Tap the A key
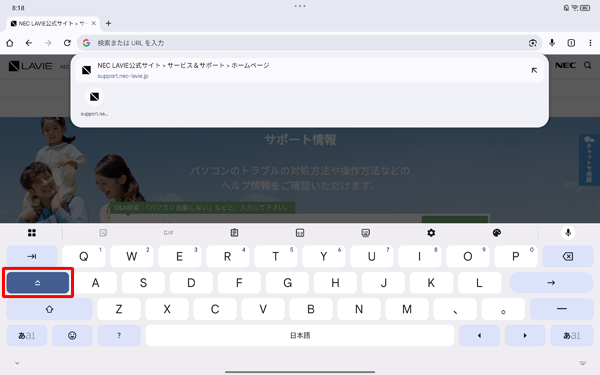This screenshot has width=600, height=375. pos(95,283)
